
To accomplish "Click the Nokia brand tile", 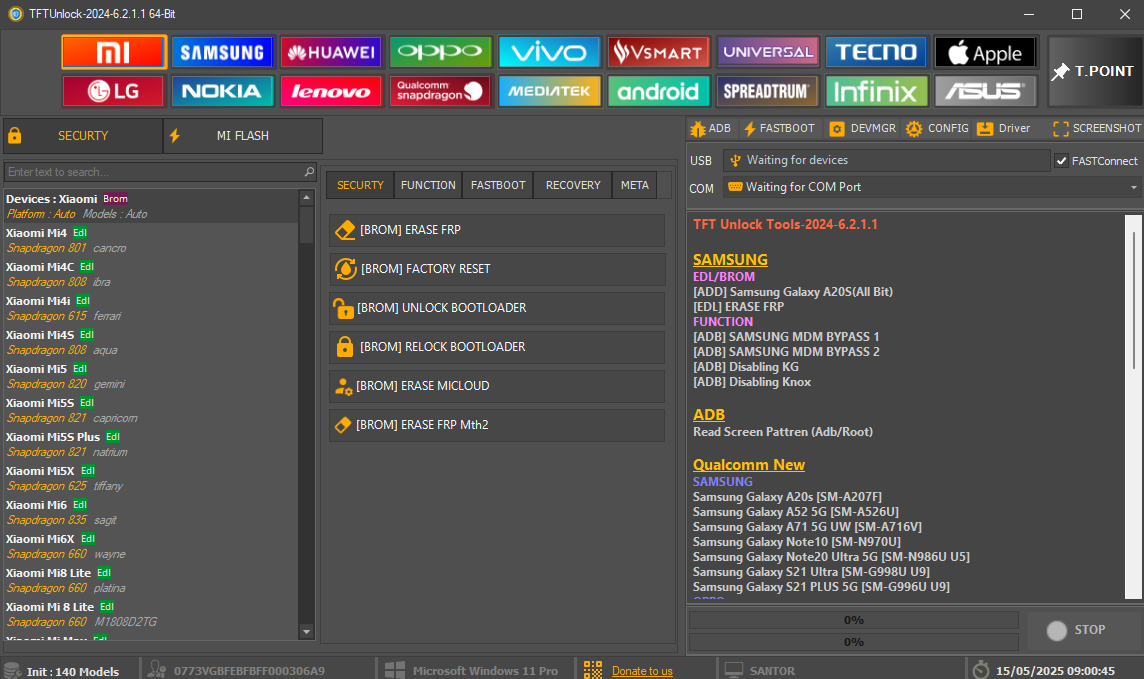I will click(222, 91).
